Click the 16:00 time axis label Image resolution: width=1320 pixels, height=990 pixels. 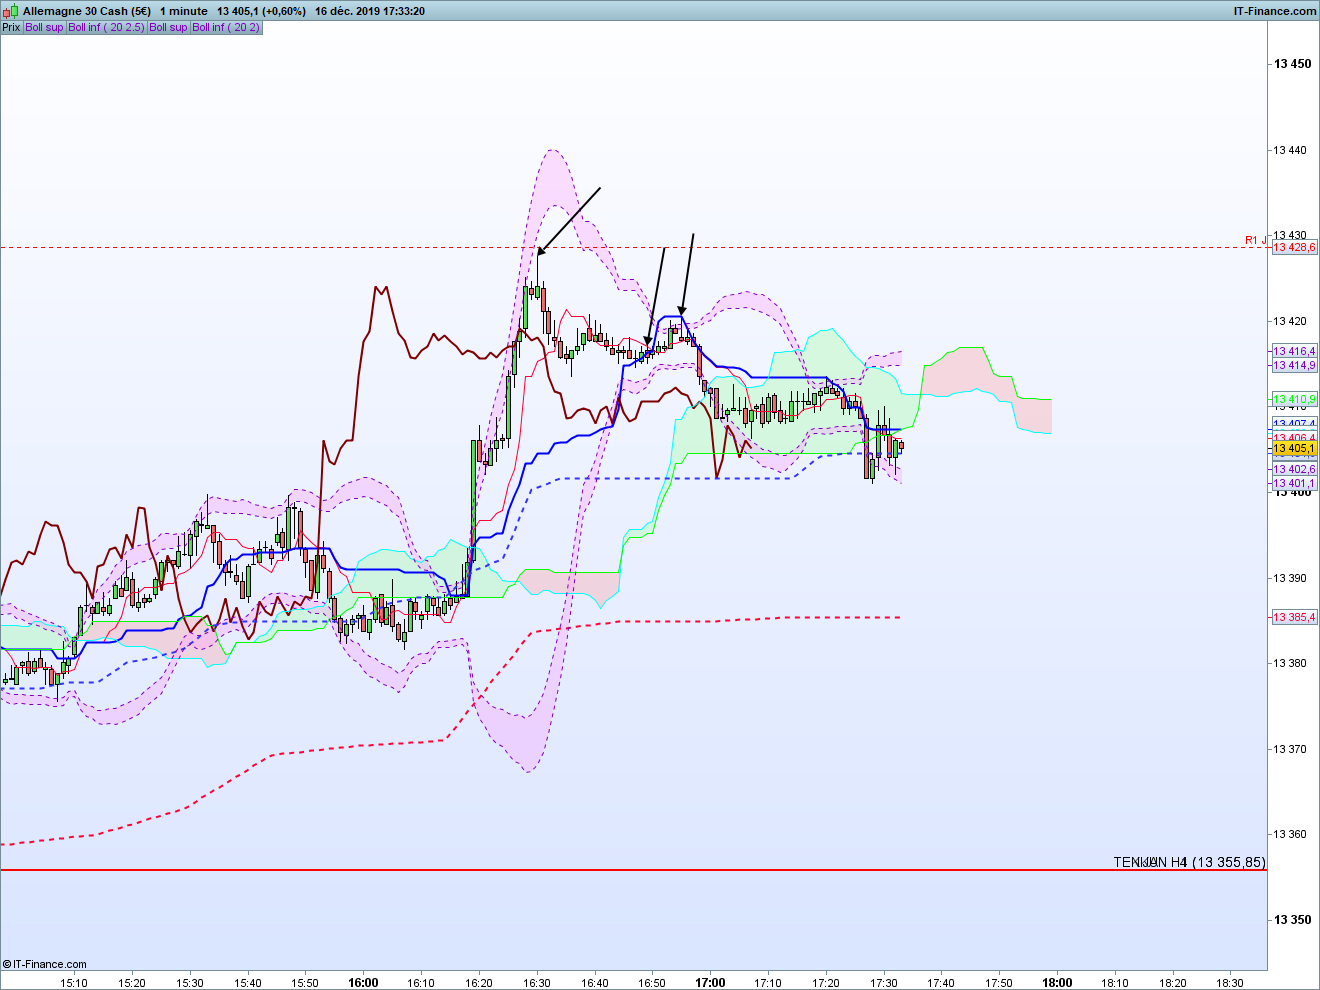(363, 983)
